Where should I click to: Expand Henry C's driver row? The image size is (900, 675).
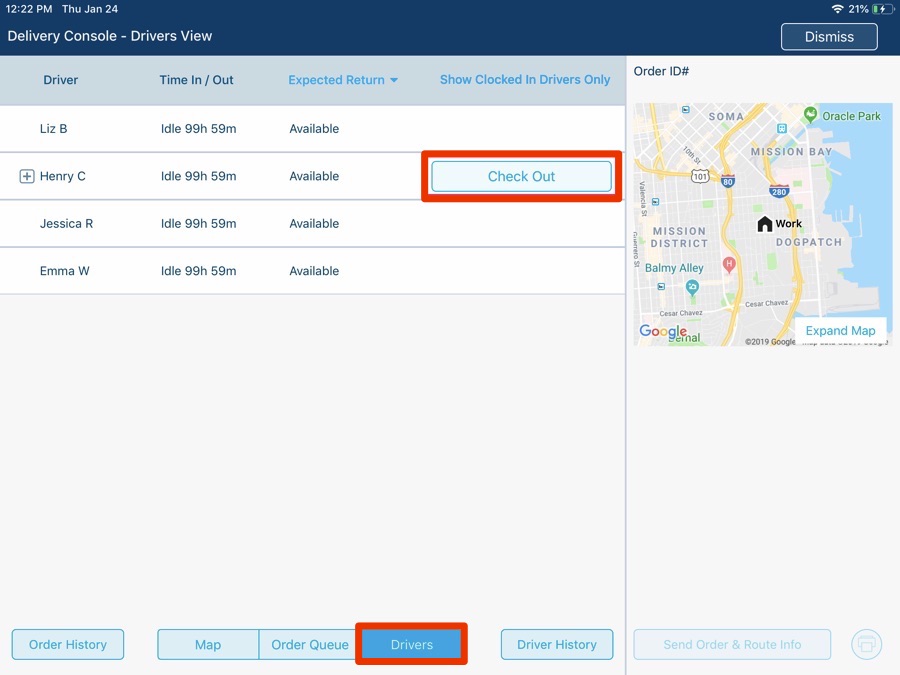[26, 176]
